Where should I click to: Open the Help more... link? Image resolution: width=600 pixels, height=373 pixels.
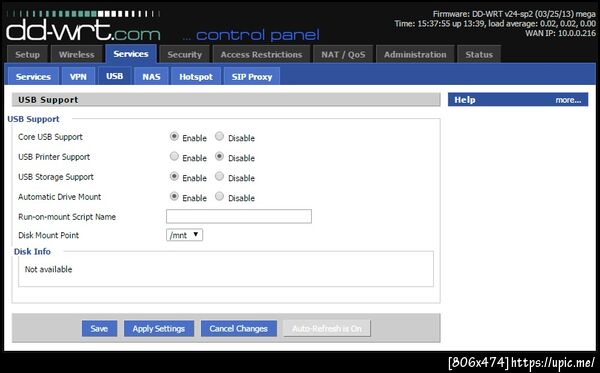point(568,100)
